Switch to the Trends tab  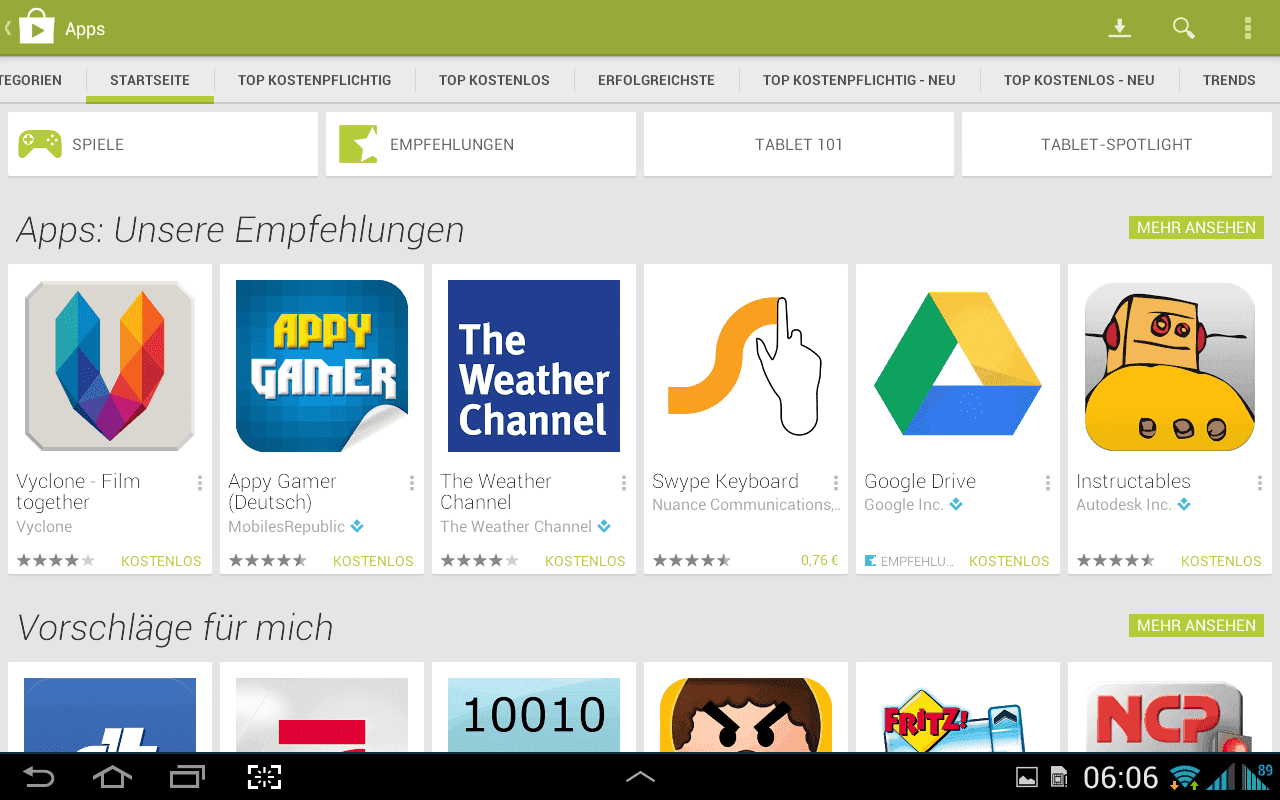[x=1229, y=80]
